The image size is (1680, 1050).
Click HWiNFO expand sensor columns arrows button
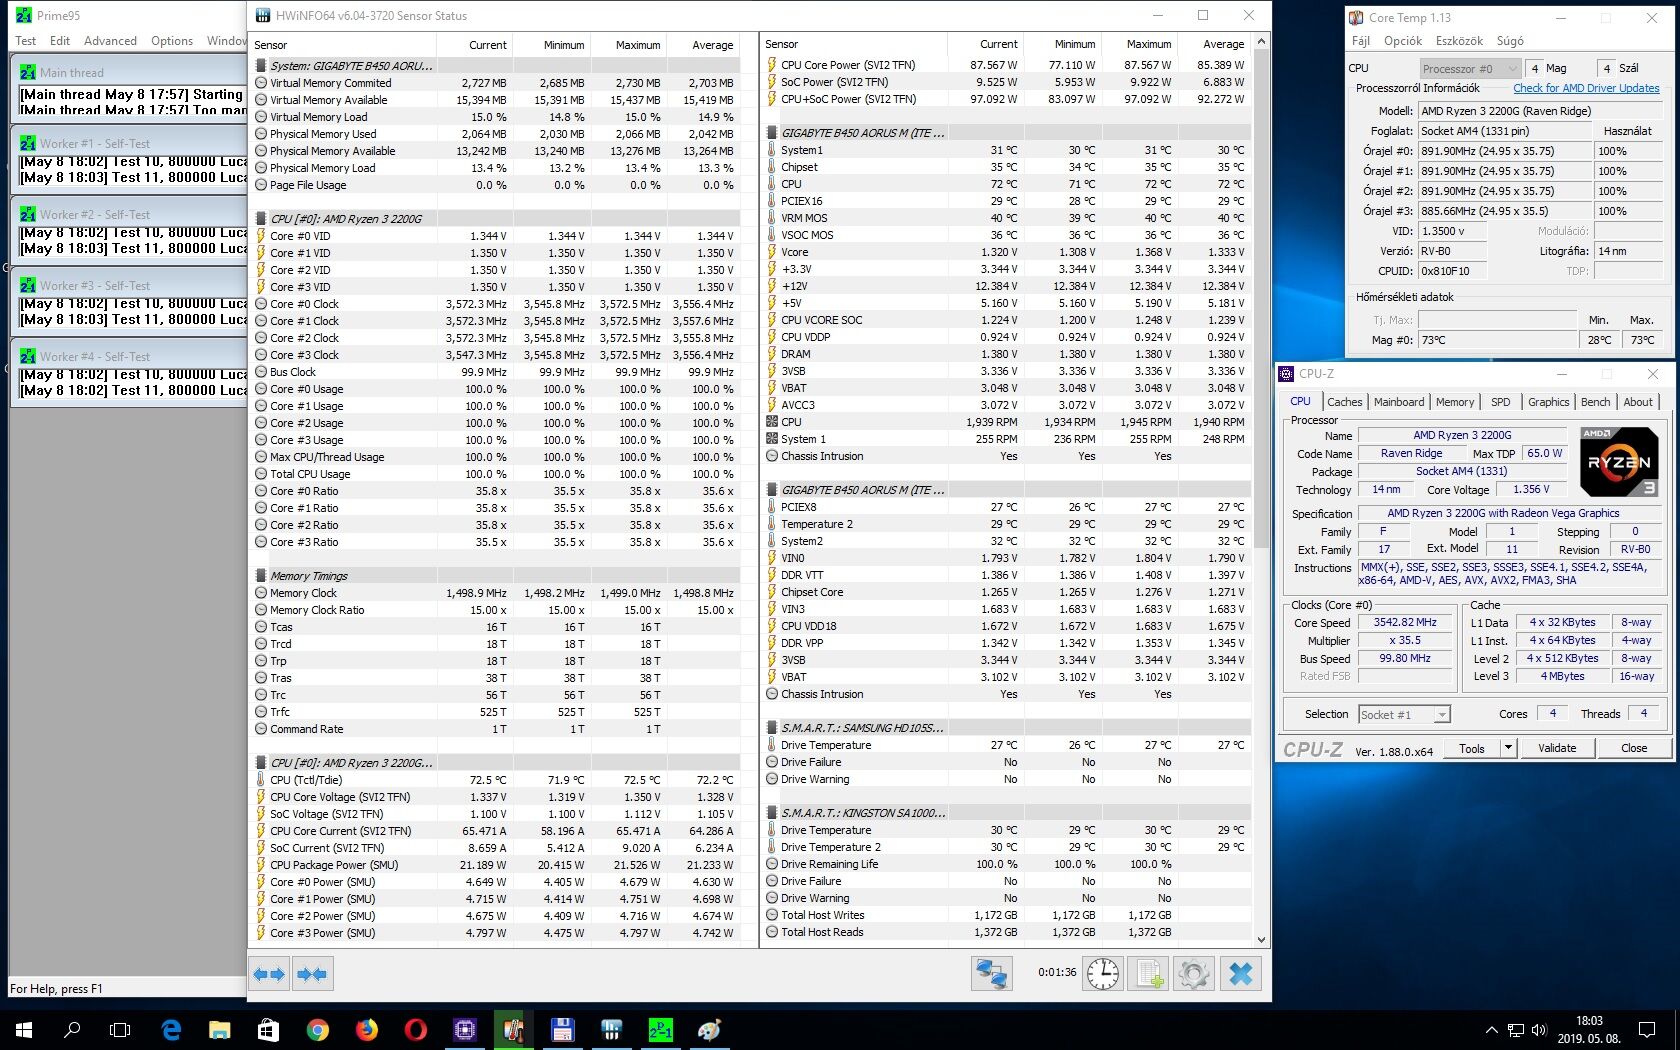click(x=270, y=973)
